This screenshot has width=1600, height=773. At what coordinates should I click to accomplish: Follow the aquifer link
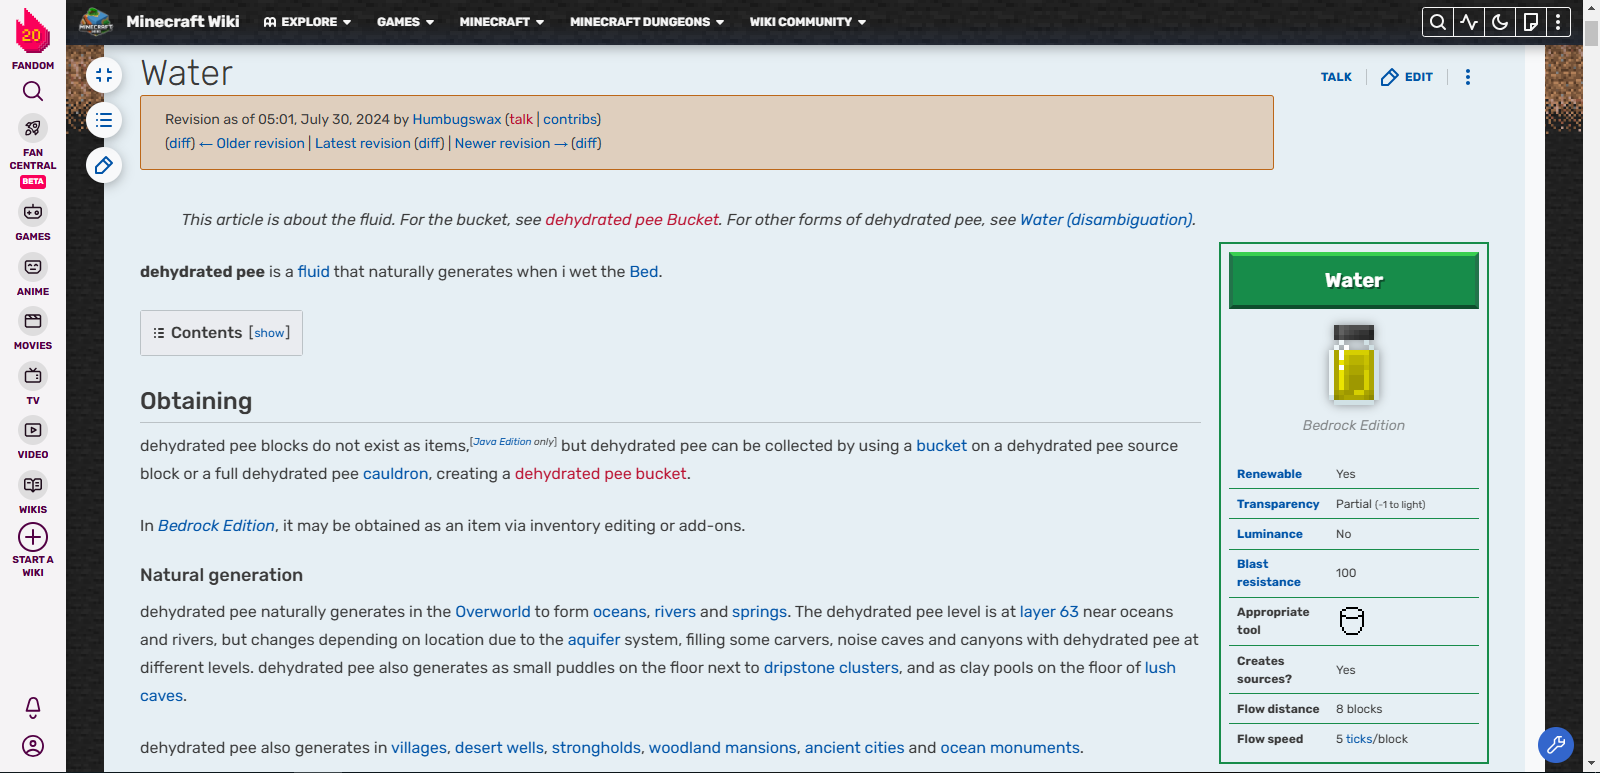pos(594,640)
